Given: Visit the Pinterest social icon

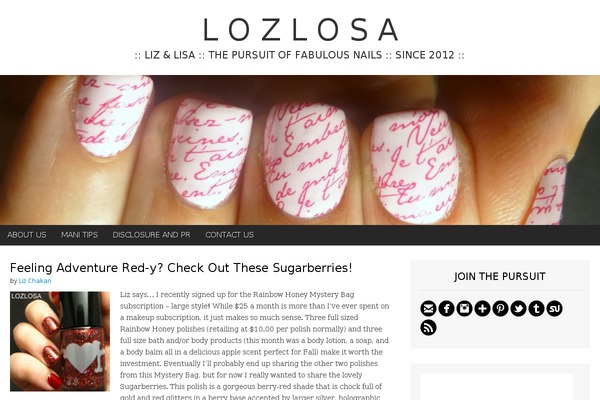Looking at the screenshot, I should click(x=500, y=309).
